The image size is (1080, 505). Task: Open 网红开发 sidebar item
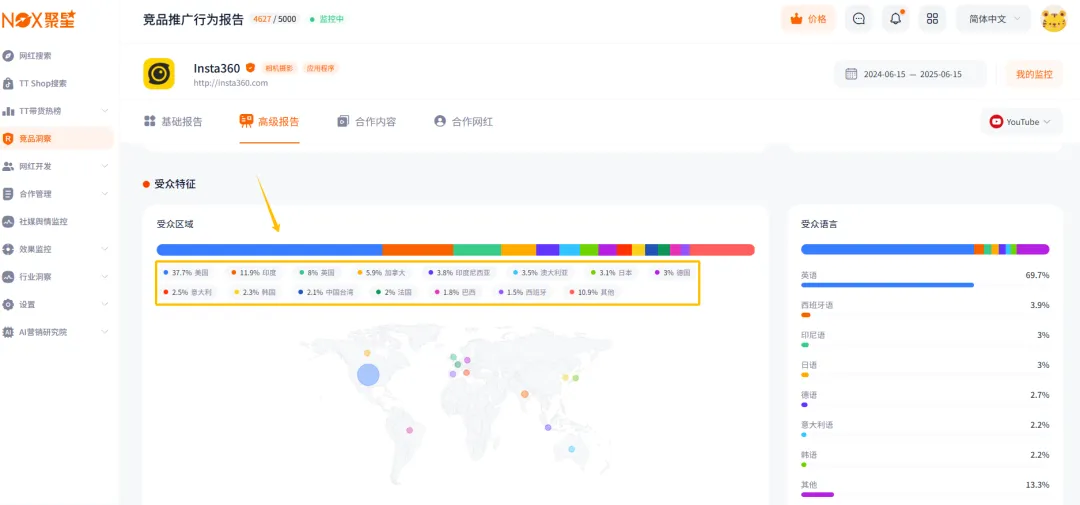35,166
